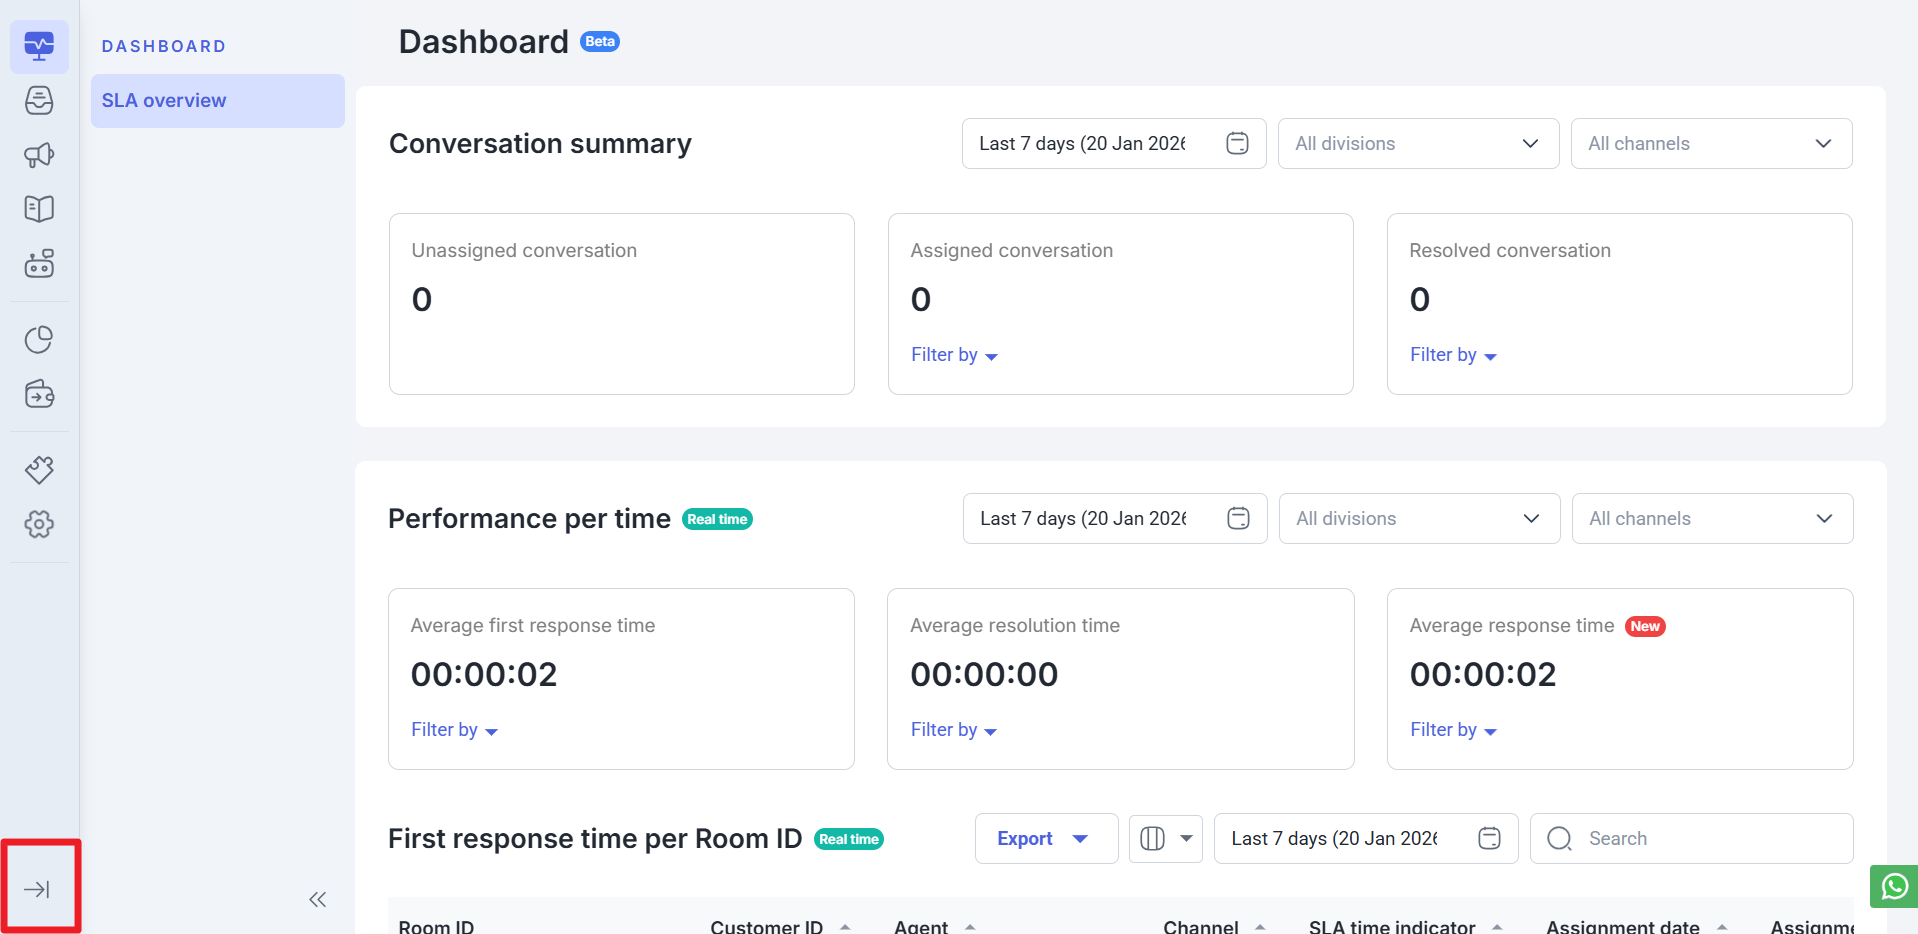Image resolution: width=1918 pixels, height=934 pixels.
Task: Click the WhatsApp floating icon
Action: [1894, 886]
